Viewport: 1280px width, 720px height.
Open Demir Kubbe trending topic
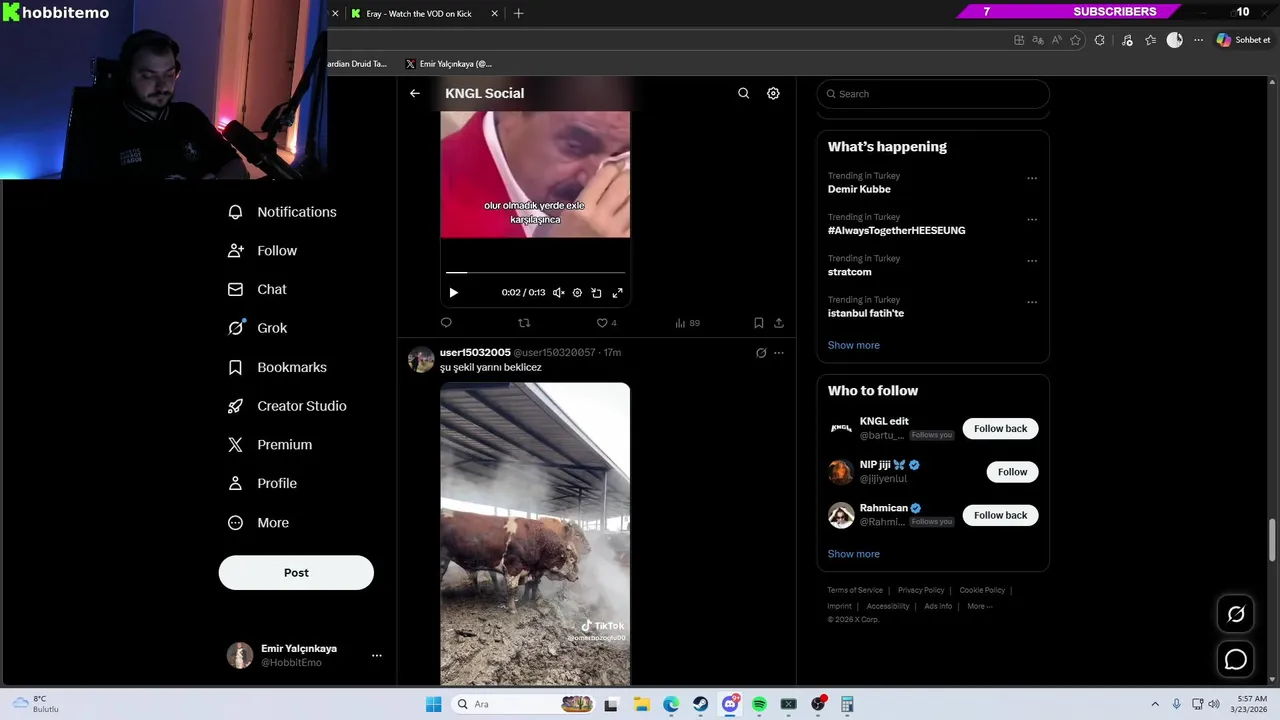click(x=859, y=189)
